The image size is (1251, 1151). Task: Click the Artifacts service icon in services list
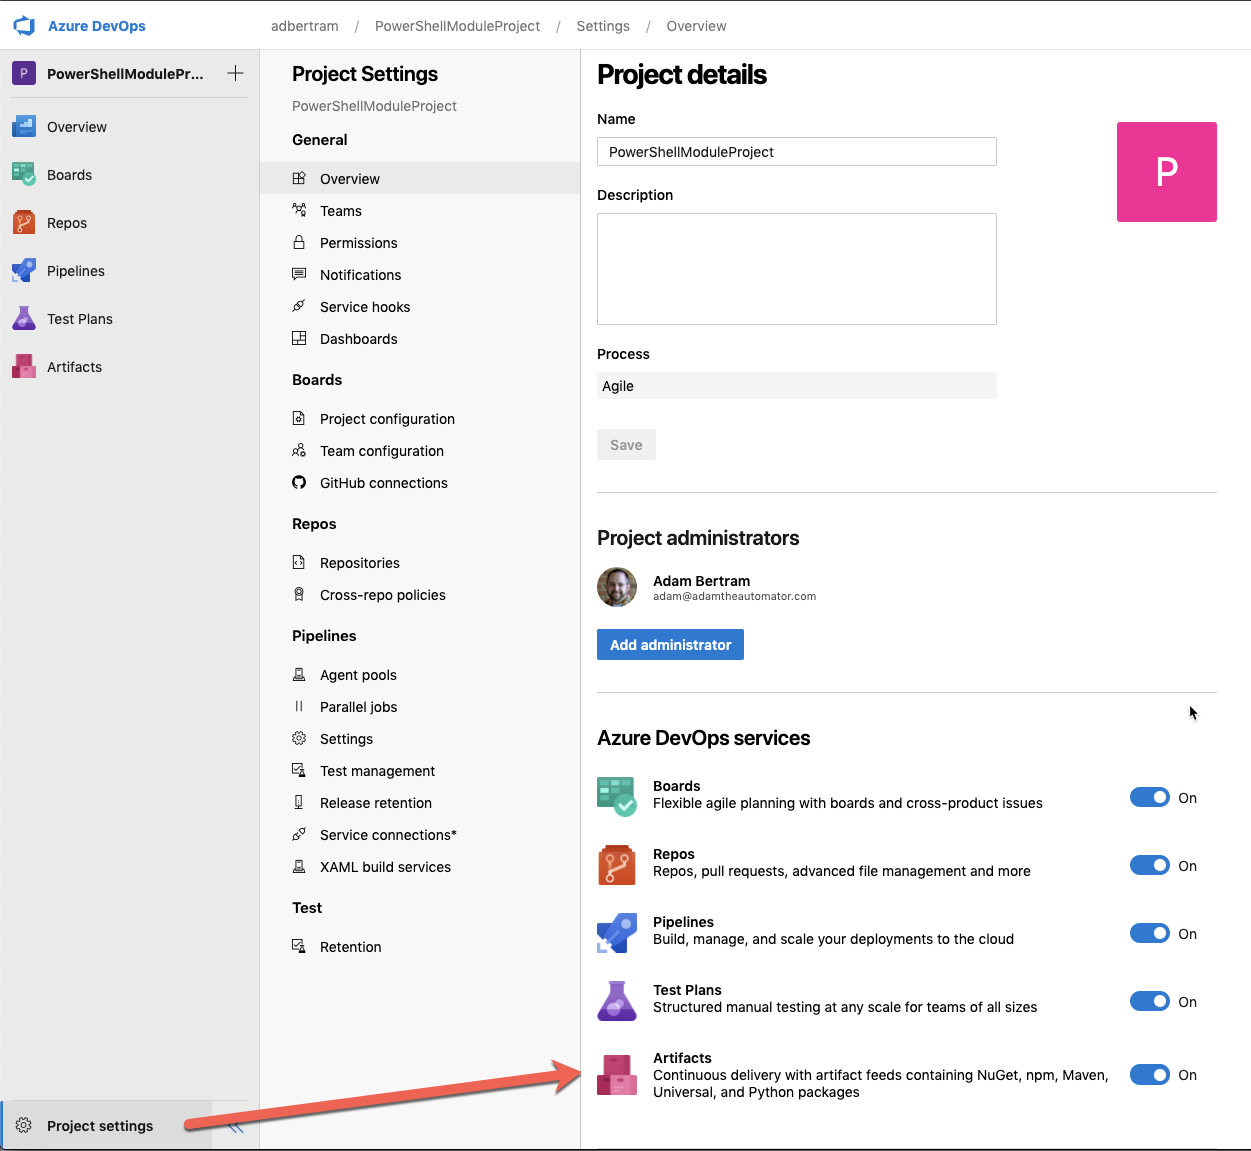coord(617,1075)
